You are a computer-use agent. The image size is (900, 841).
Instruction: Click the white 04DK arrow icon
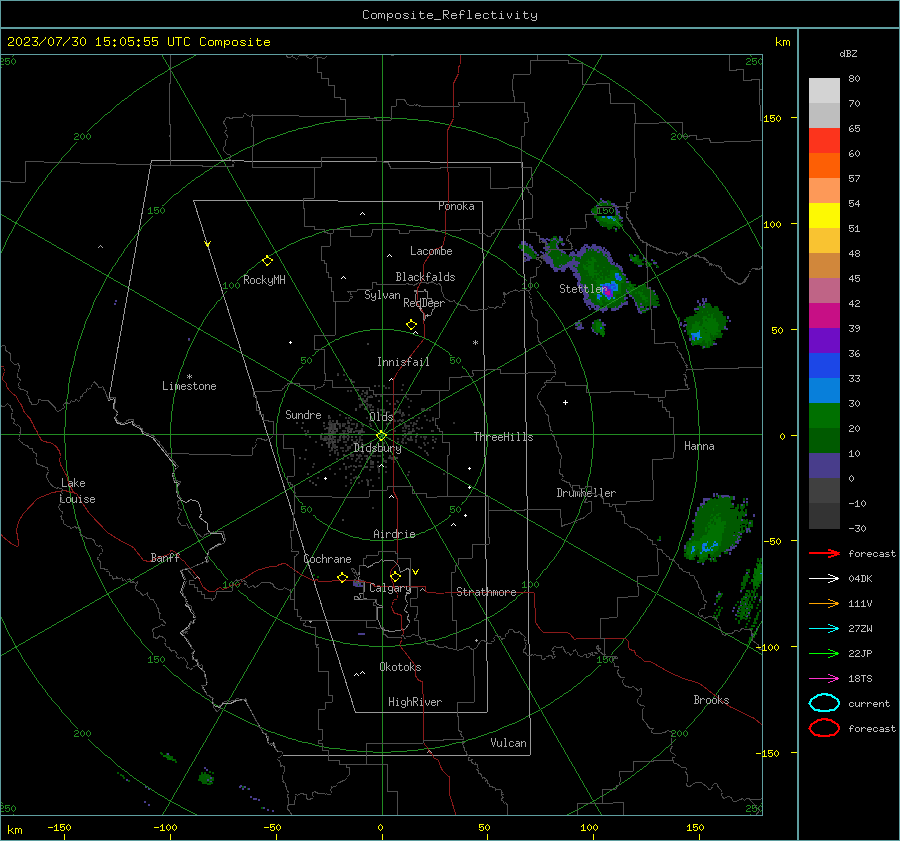(824, 579)
